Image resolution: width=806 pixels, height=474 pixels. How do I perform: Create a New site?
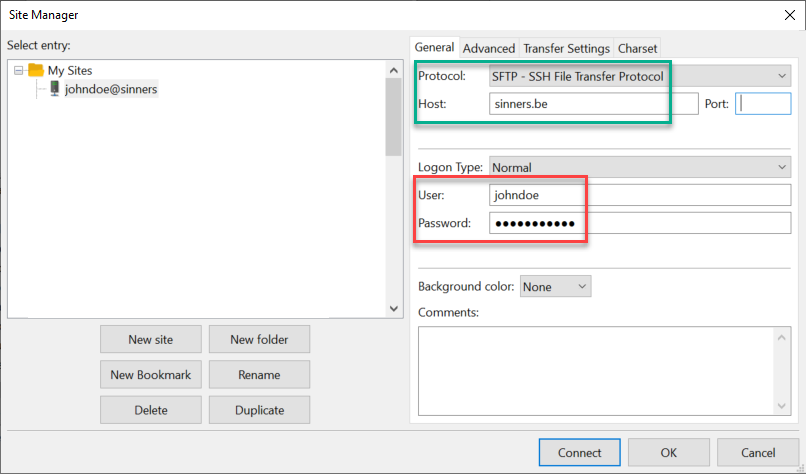150,340
